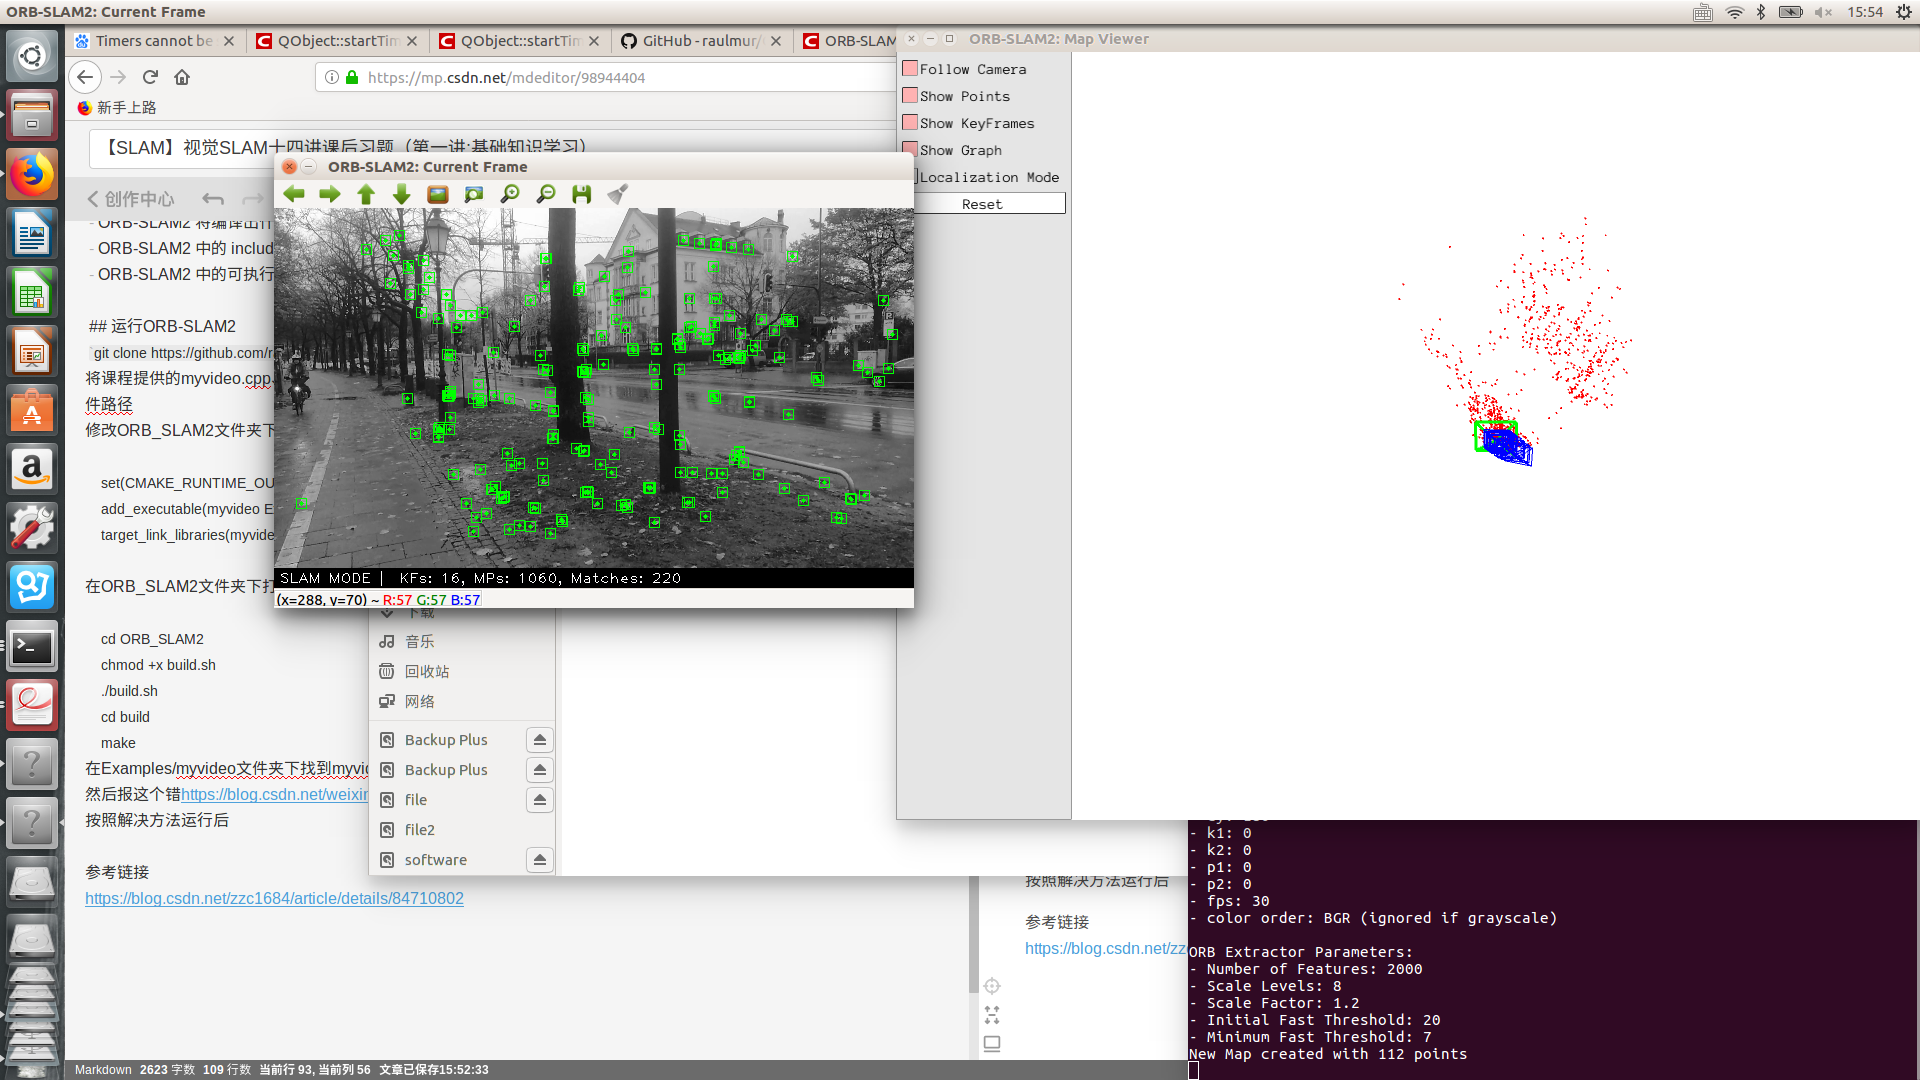Open system session gear menu
Screen dimensions: 1920x1080
(x=1904, y=12)
